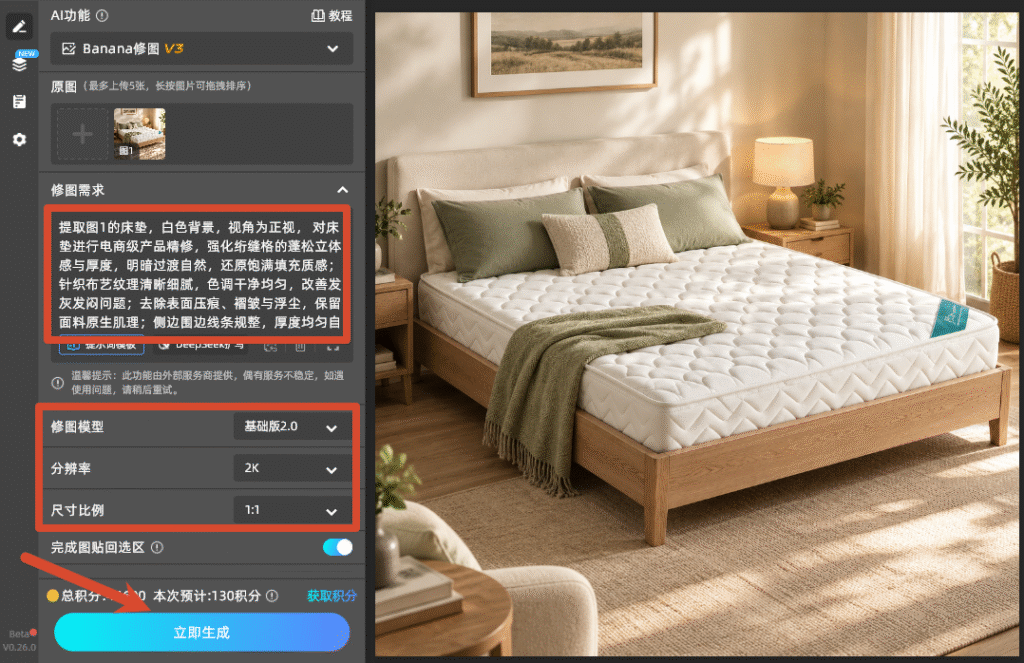
Task: Click the 分辨率 label
Action: (71, 468)
